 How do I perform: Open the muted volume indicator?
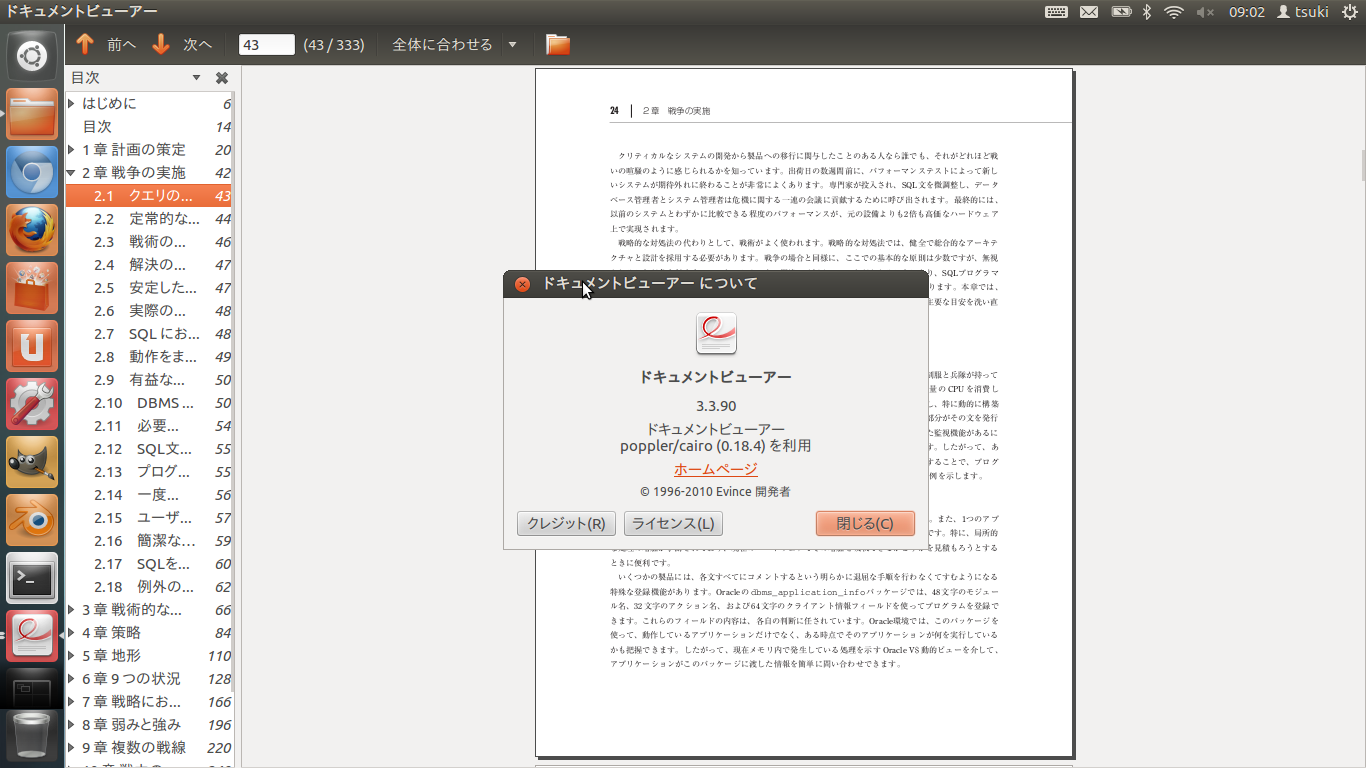point(1205,12)
